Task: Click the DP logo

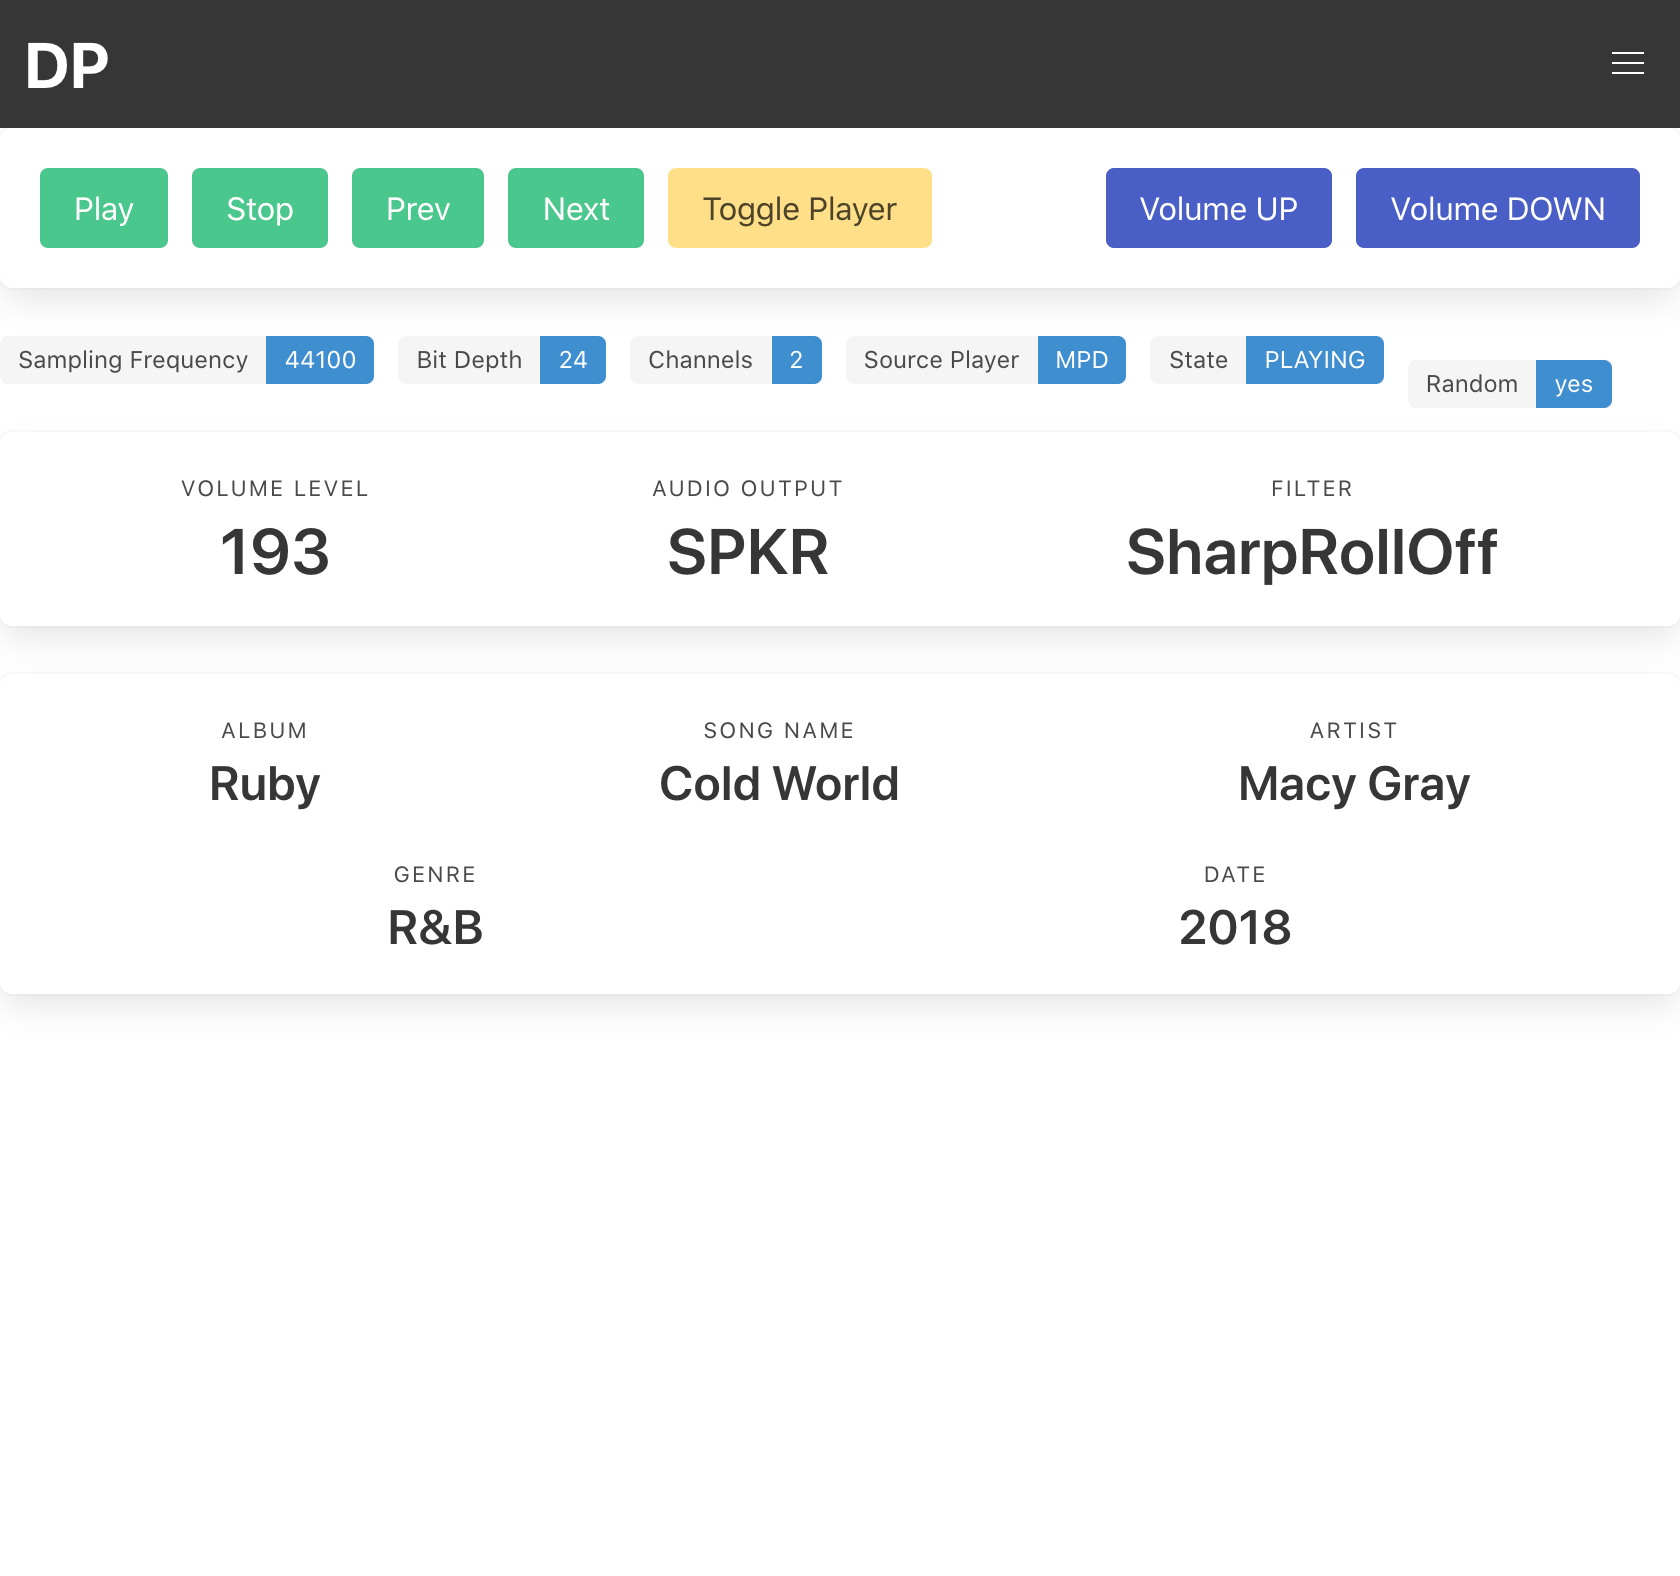Action: click(x=67, y=66)
